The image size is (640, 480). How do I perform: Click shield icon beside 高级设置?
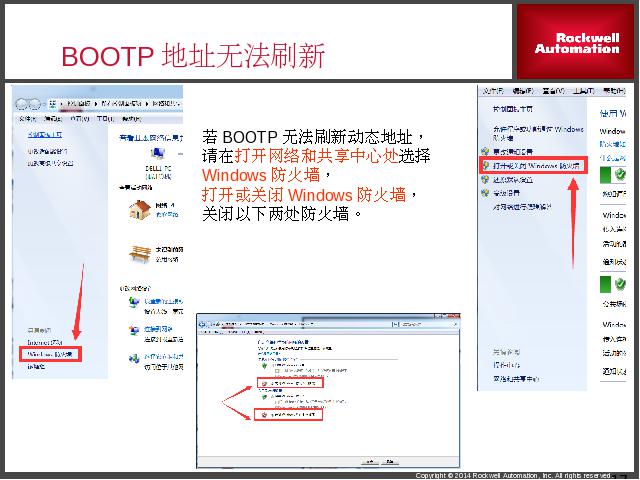pyautogui.click(x=485, y=193)
